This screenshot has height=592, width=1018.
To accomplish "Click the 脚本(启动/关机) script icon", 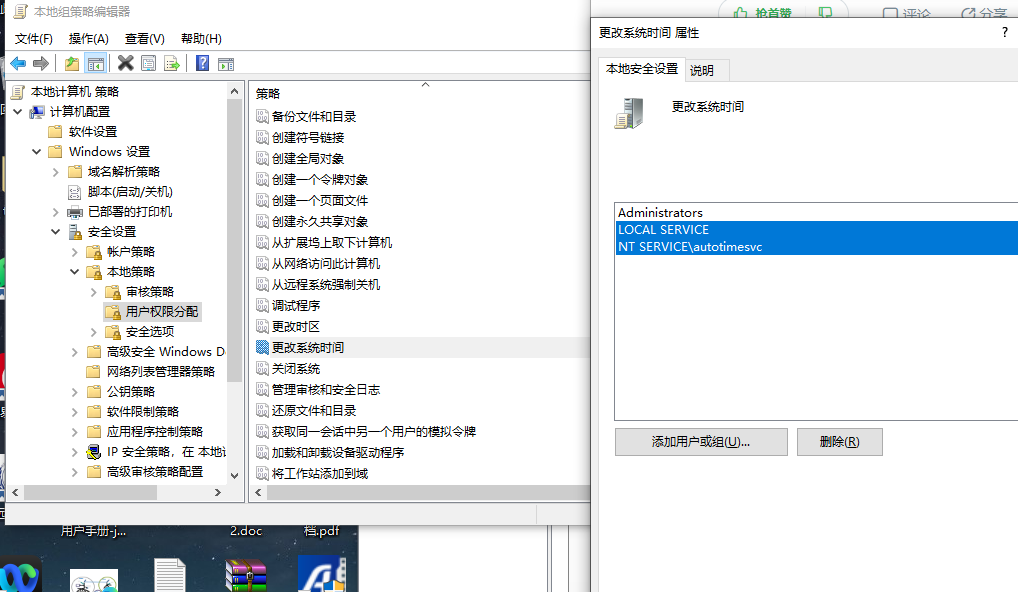I will [75, 191].
